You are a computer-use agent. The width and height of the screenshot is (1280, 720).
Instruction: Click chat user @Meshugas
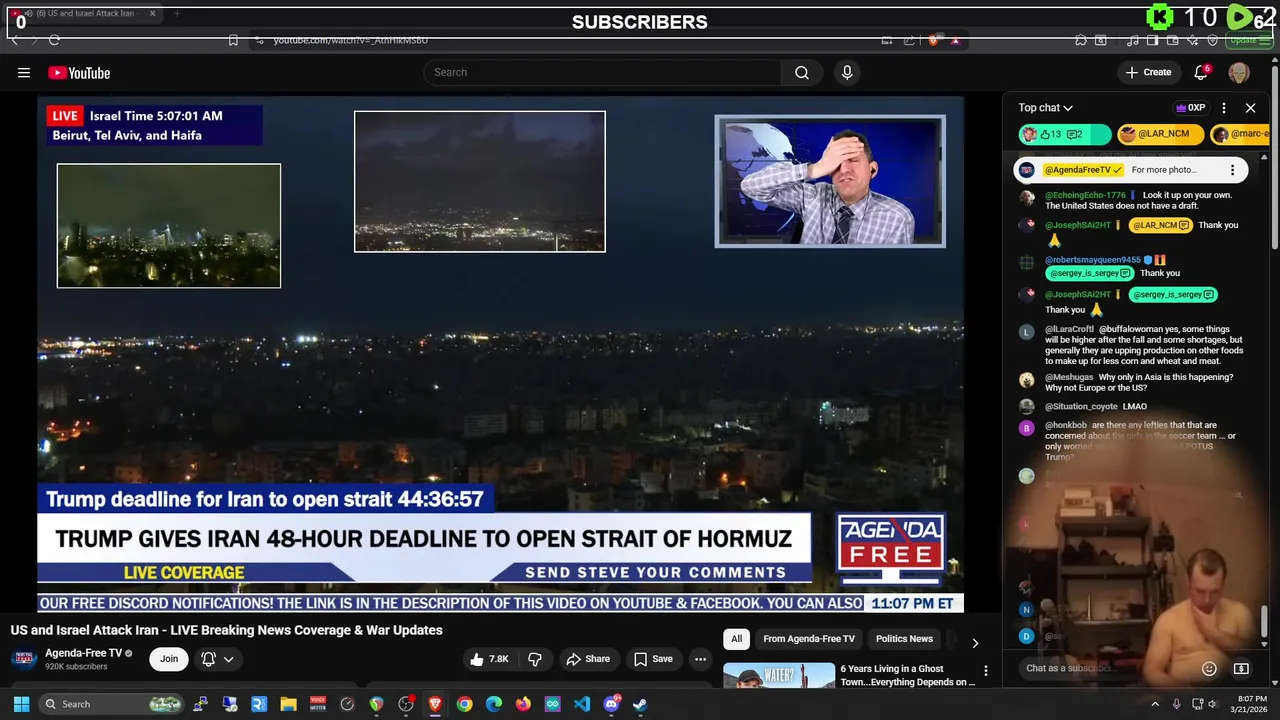pos(1069,377)
